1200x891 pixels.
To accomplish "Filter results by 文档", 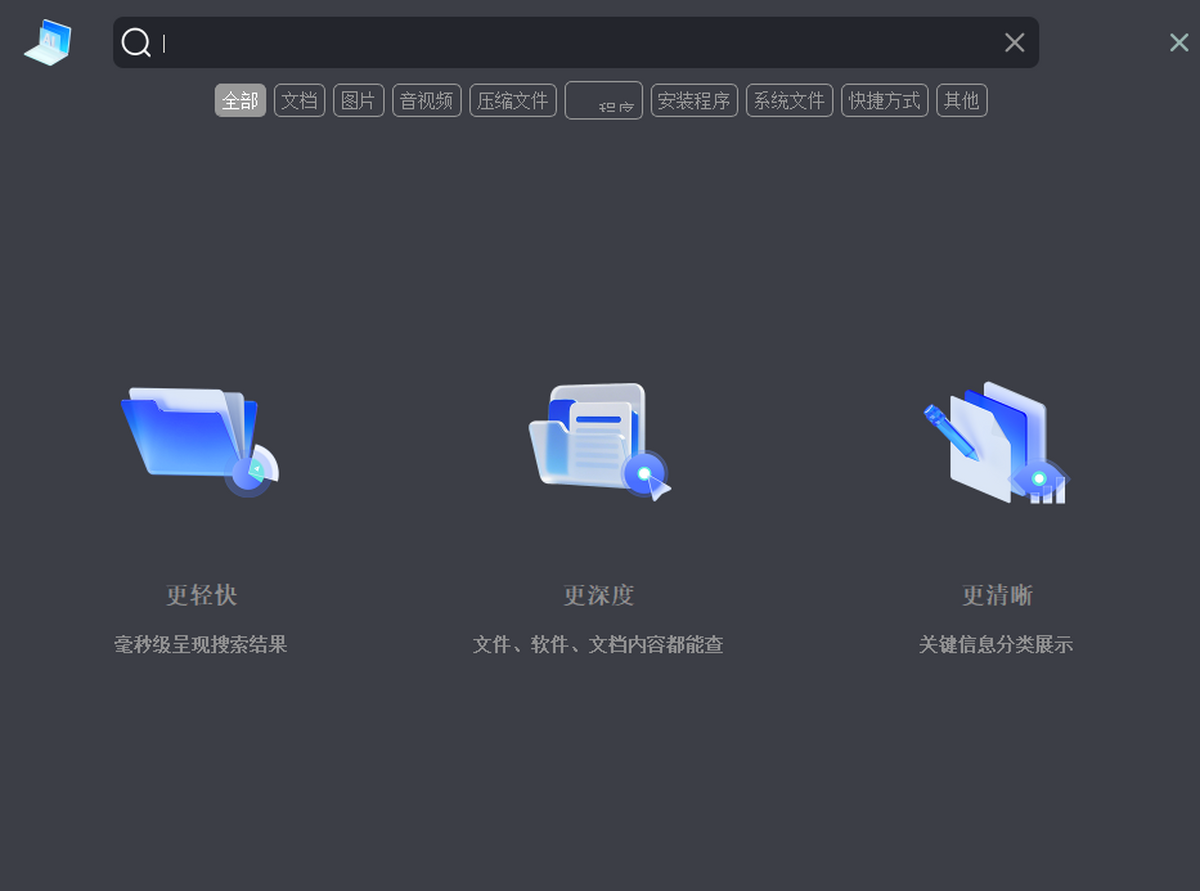I will [299, 101].
